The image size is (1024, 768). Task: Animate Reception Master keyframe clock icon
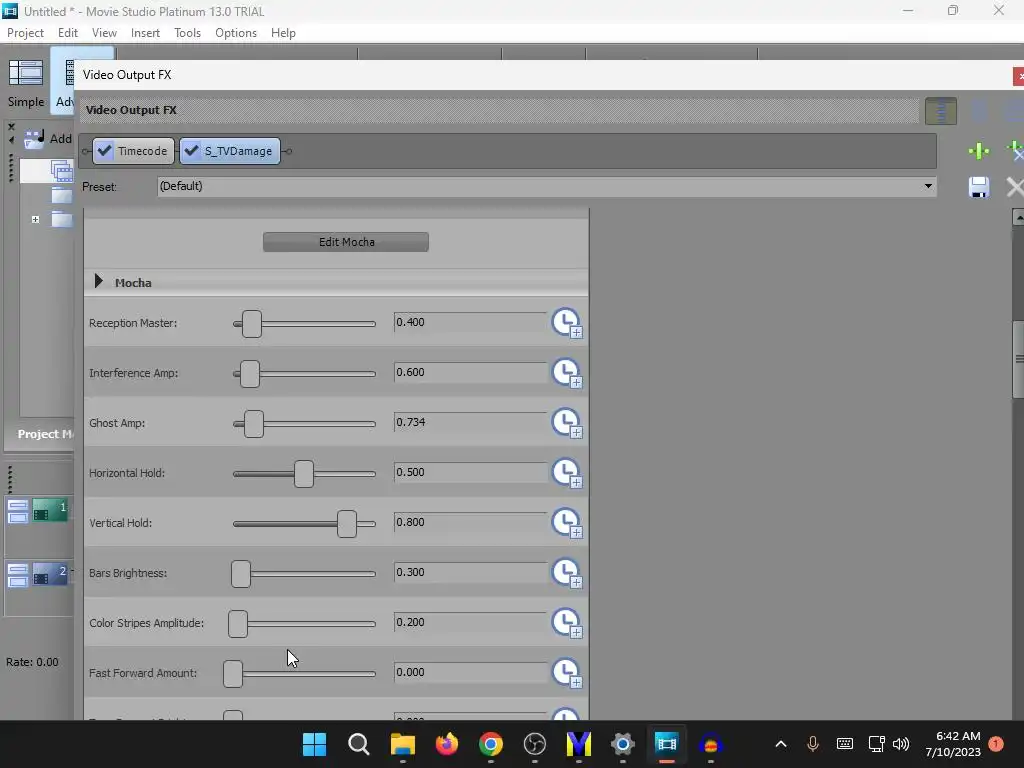click(x=567, y=323)
